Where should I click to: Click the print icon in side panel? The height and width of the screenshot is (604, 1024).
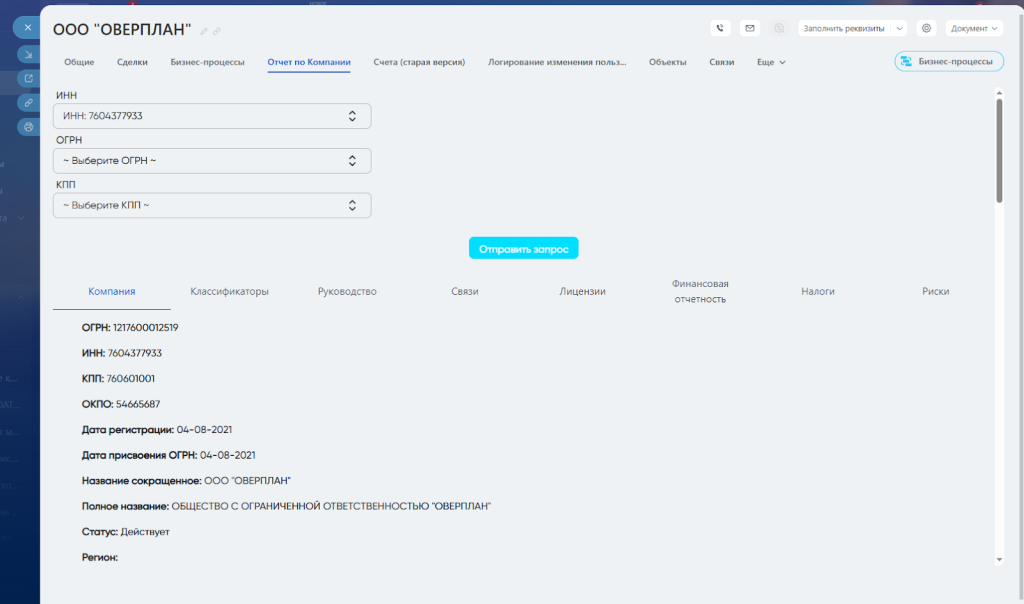tap(28, 127)
